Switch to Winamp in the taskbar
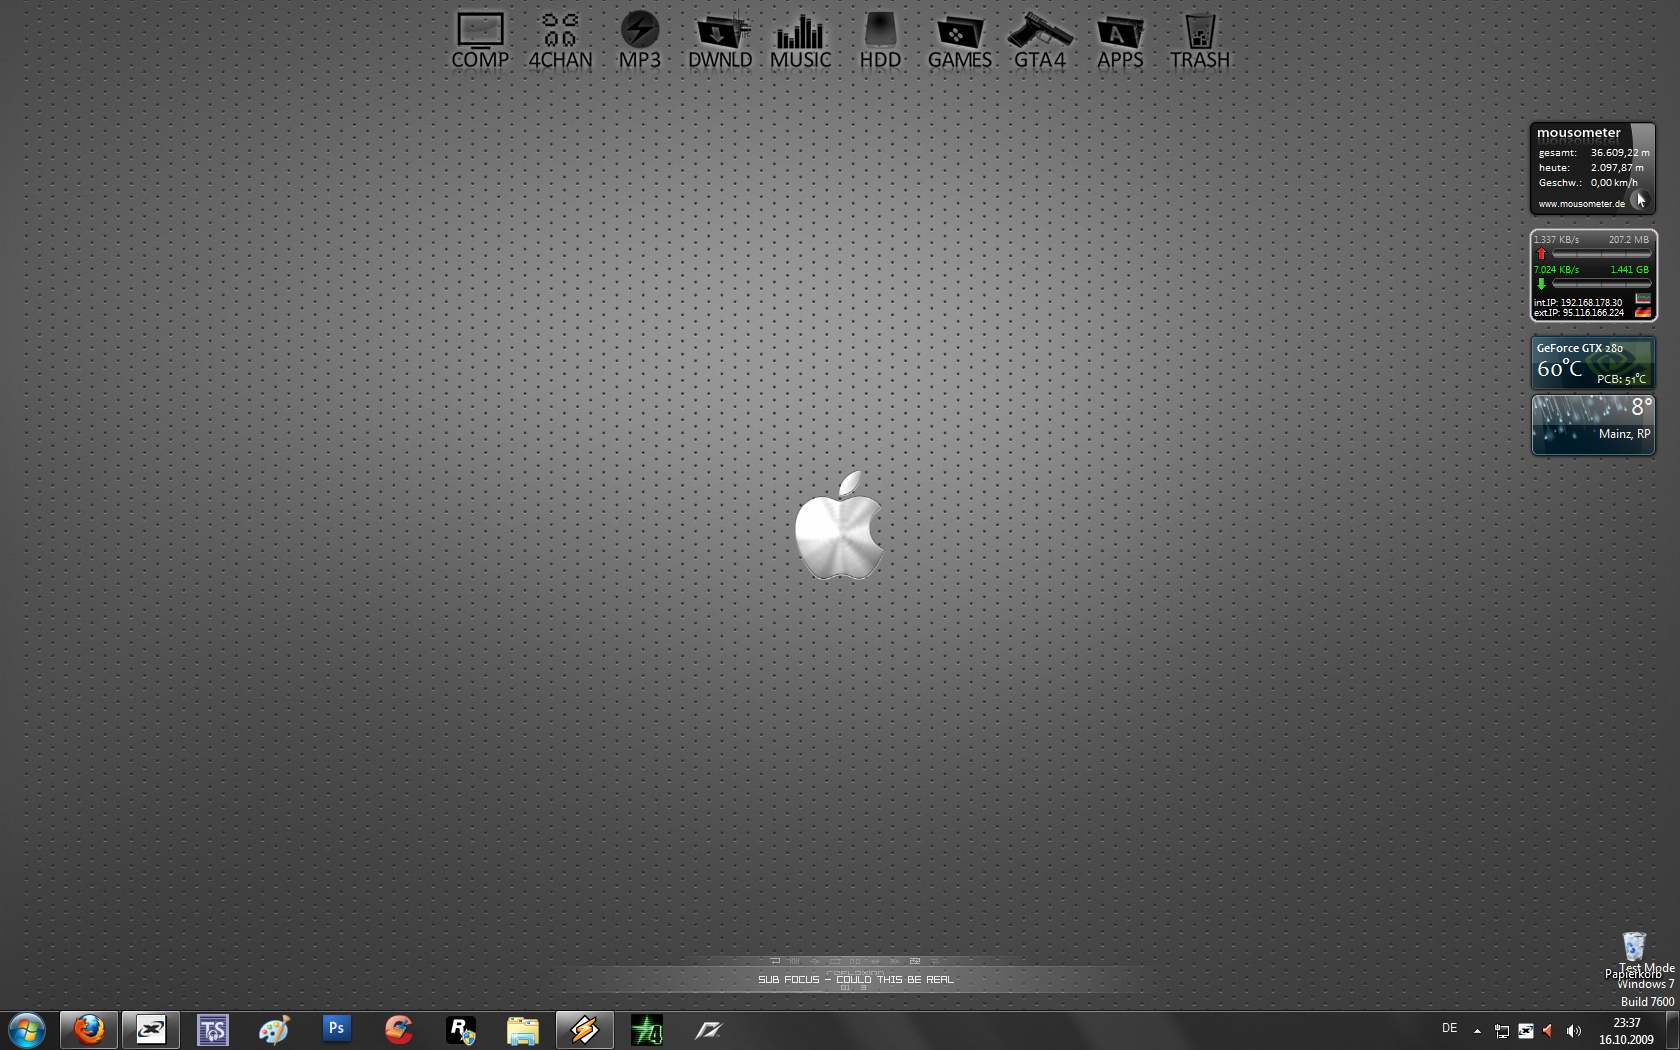The height and width of the screenshot is (1050, 1680). [585, 1030]
